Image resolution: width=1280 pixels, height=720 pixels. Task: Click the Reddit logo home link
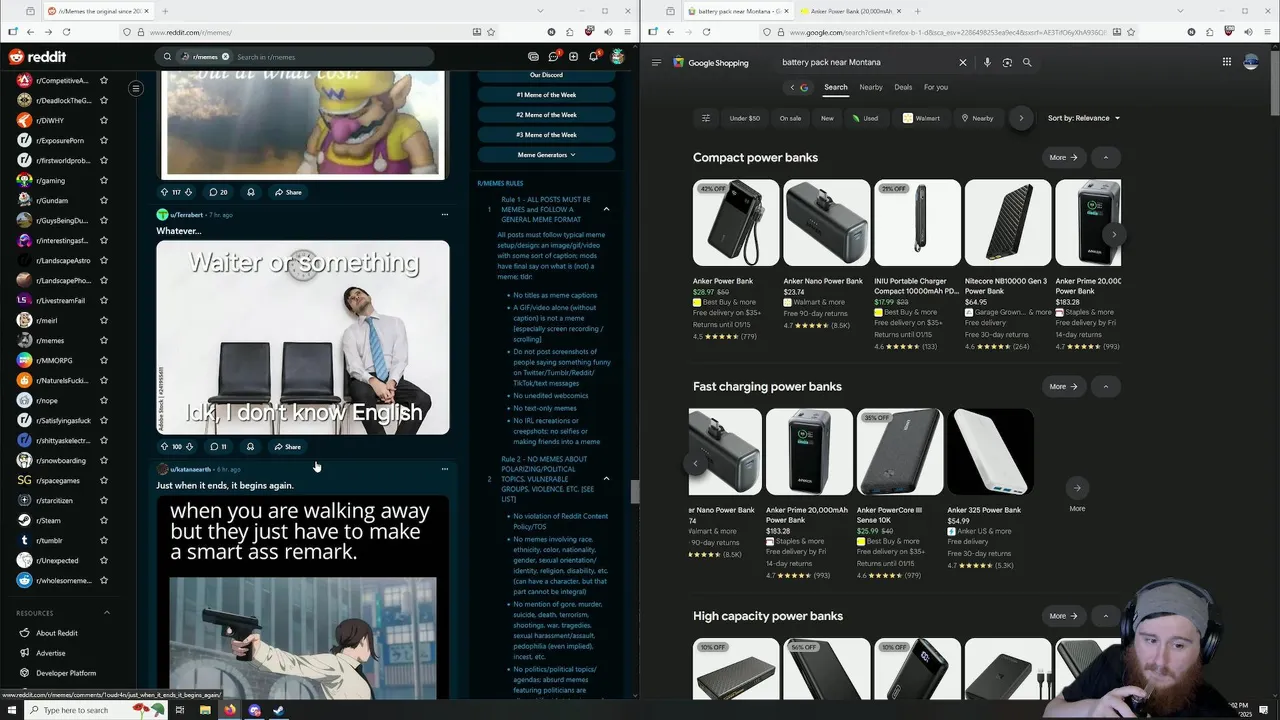coord(37,57)
